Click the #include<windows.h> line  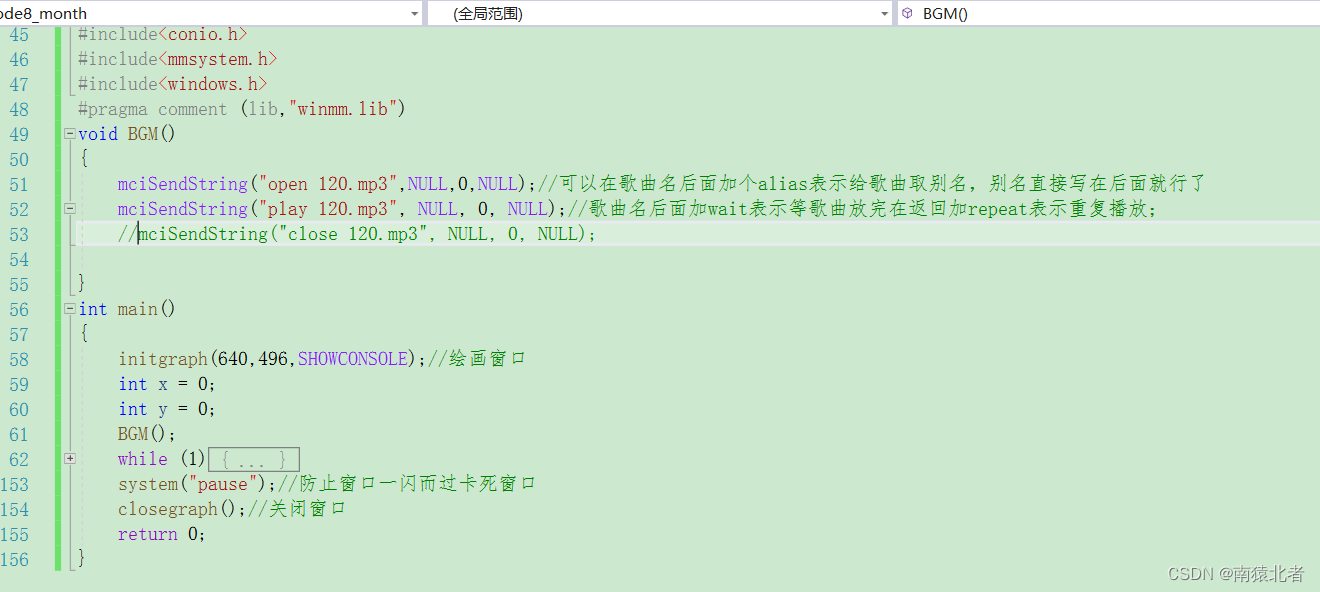(x=172, y=84)
